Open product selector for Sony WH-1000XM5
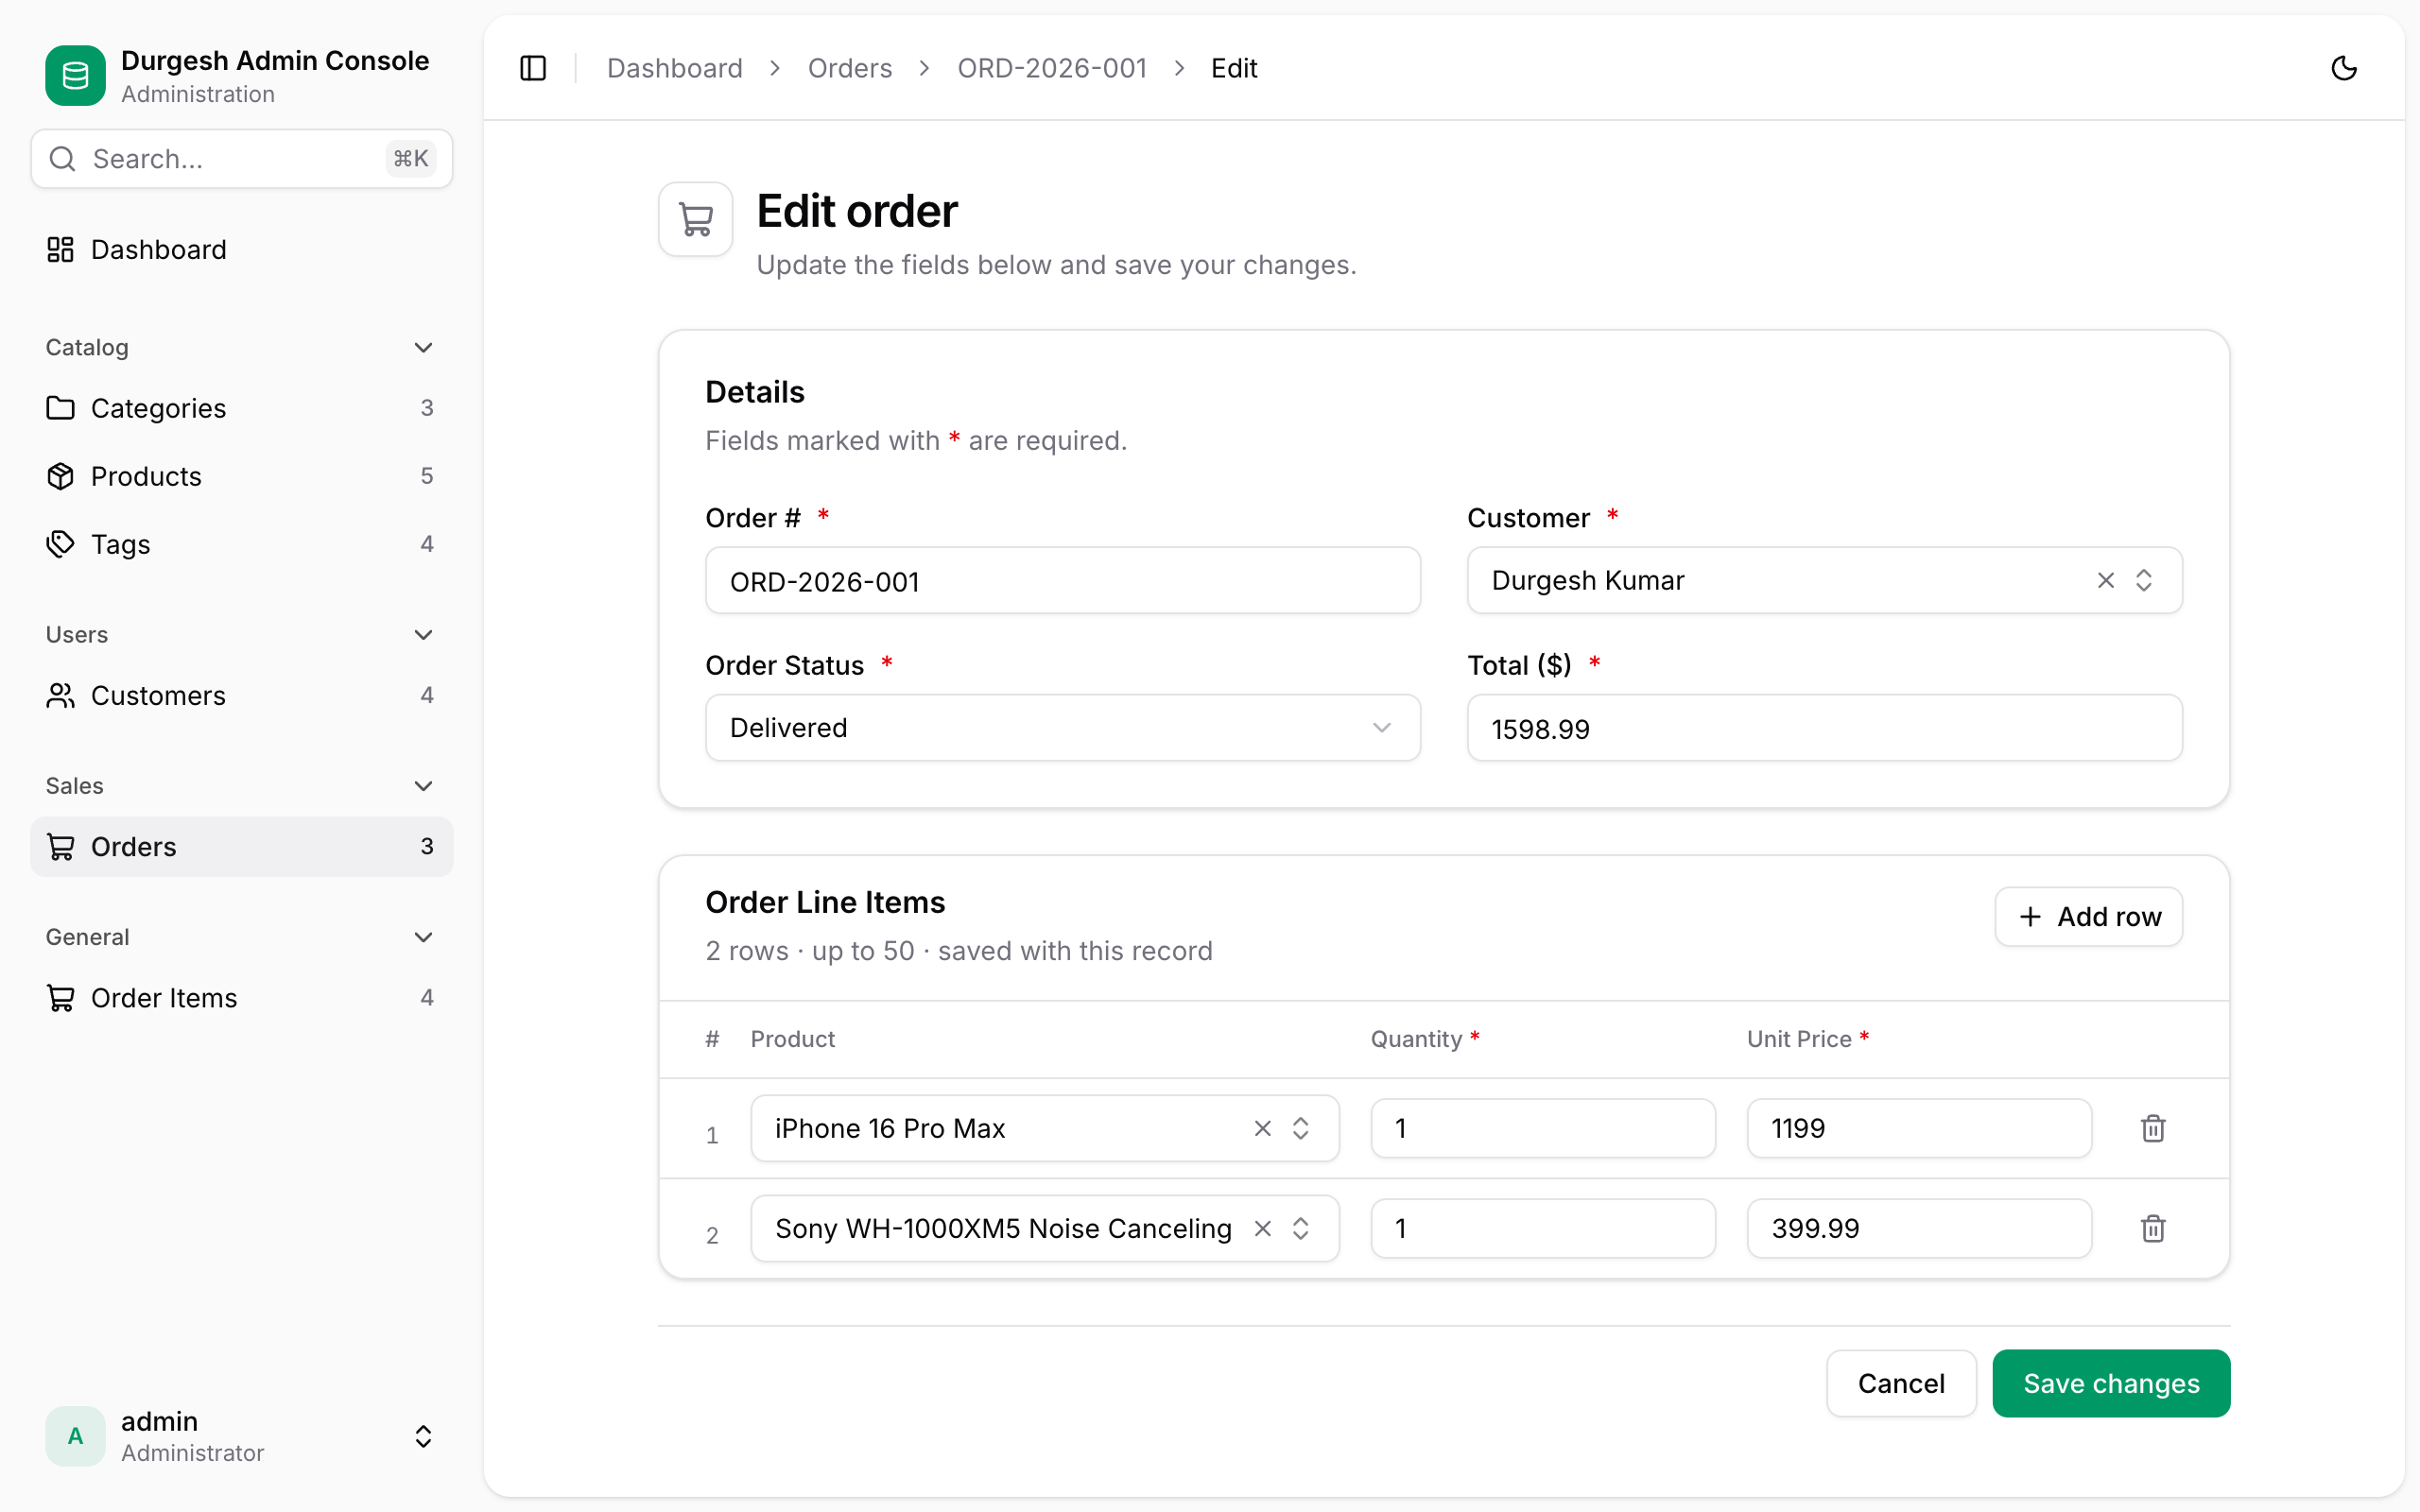This screenshot has height=1512, width=2420. click(1044, 1228)
